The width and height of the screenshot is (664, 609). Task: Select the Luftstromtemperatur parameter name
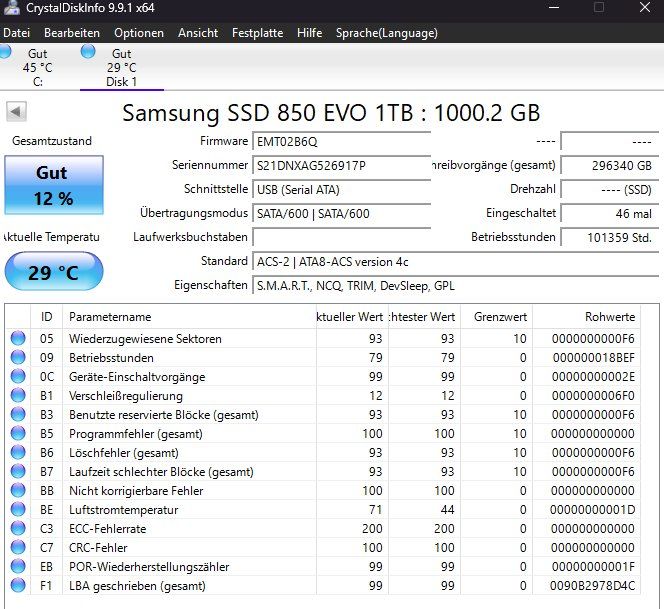click(x=123, y=510)
